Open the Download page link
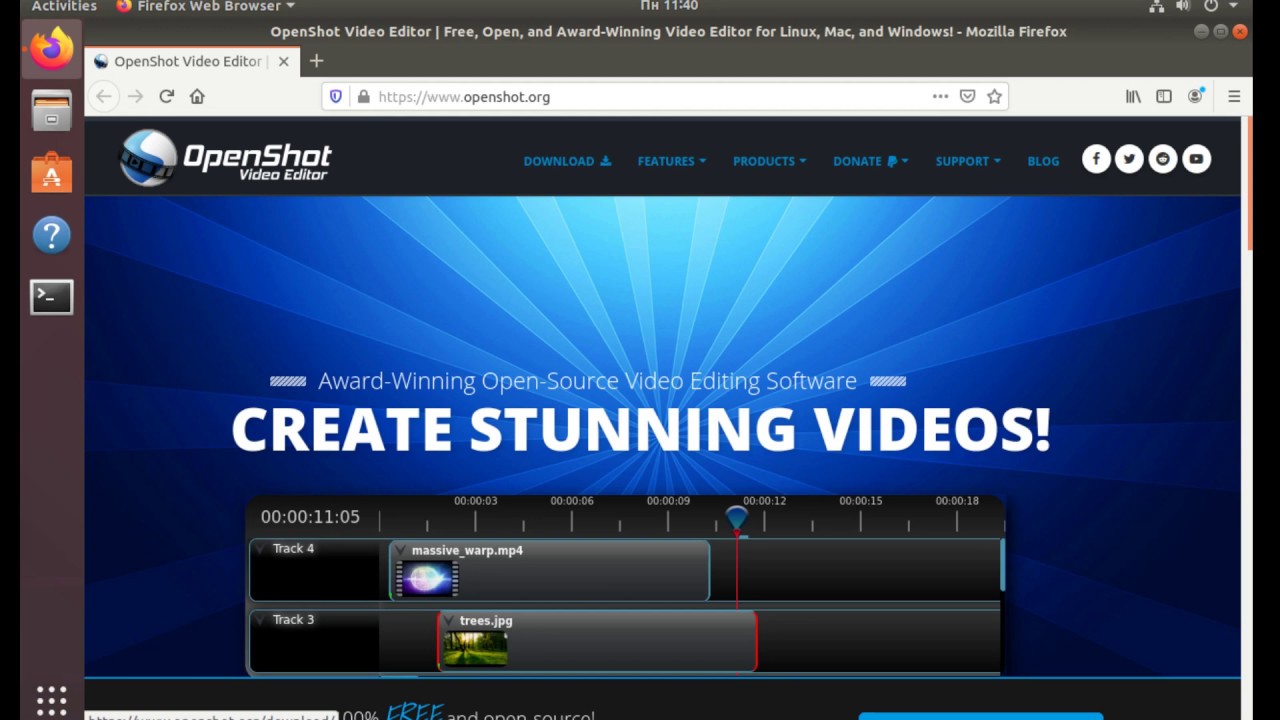This screenshot has height=720, width=1280. 567,161
